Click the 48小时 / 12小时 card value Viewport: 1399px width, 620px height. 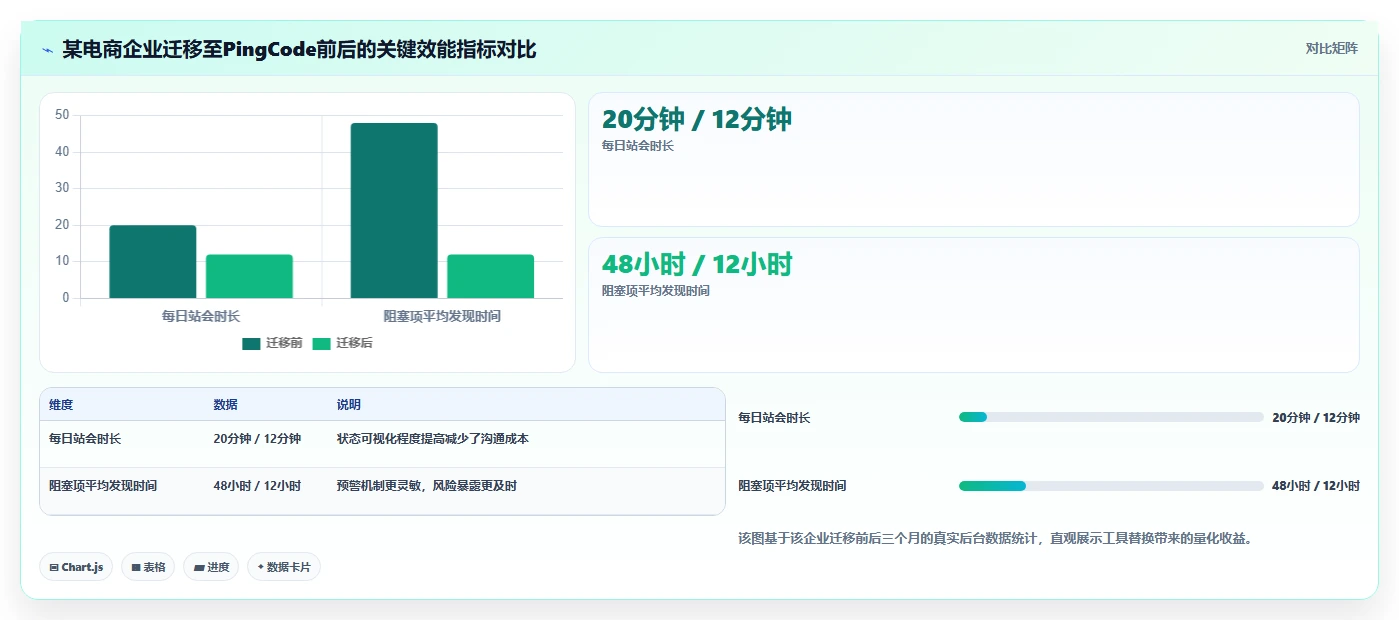696,264
